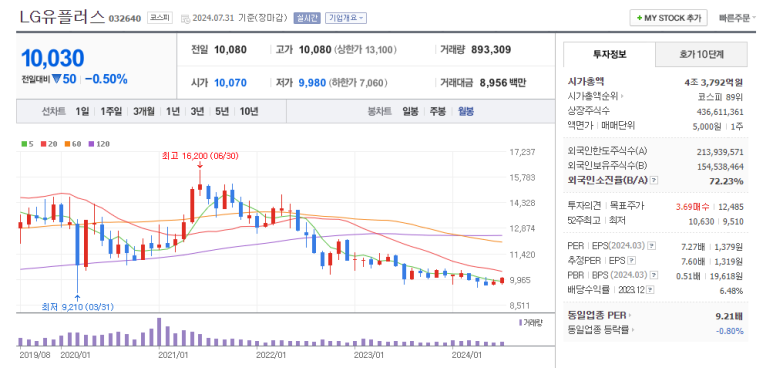Image resolution: width=773 pixels, height=368 pixels.
Task: Click the 거래대금 value 8,956 백만
Action: coord(502,82)
